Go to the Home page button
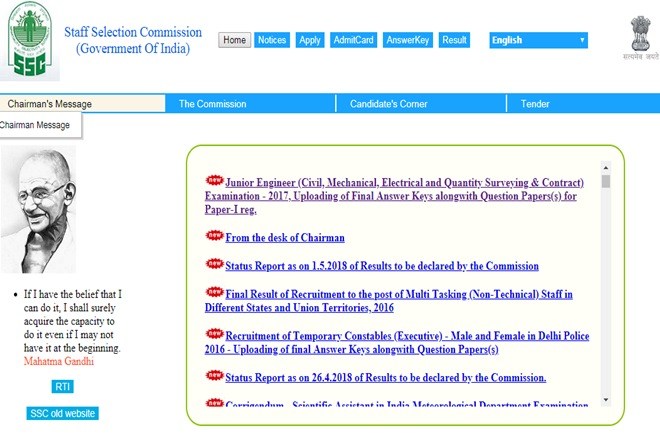This screenshot has height=440, width=660. click(x=234, y=40)
